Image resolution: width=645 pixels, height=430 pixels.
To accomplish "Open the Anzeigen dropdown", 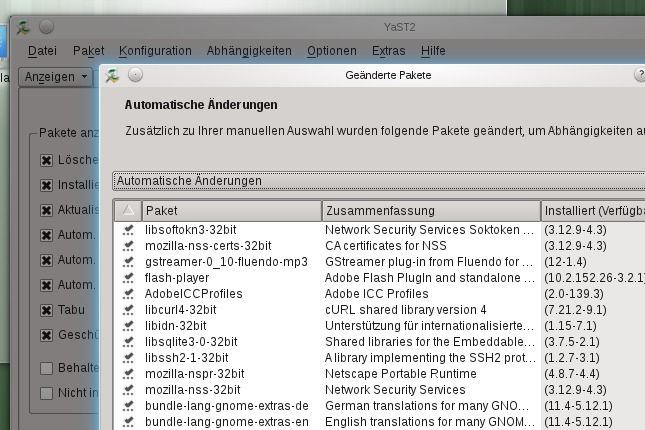I will [x=56, y=77].
